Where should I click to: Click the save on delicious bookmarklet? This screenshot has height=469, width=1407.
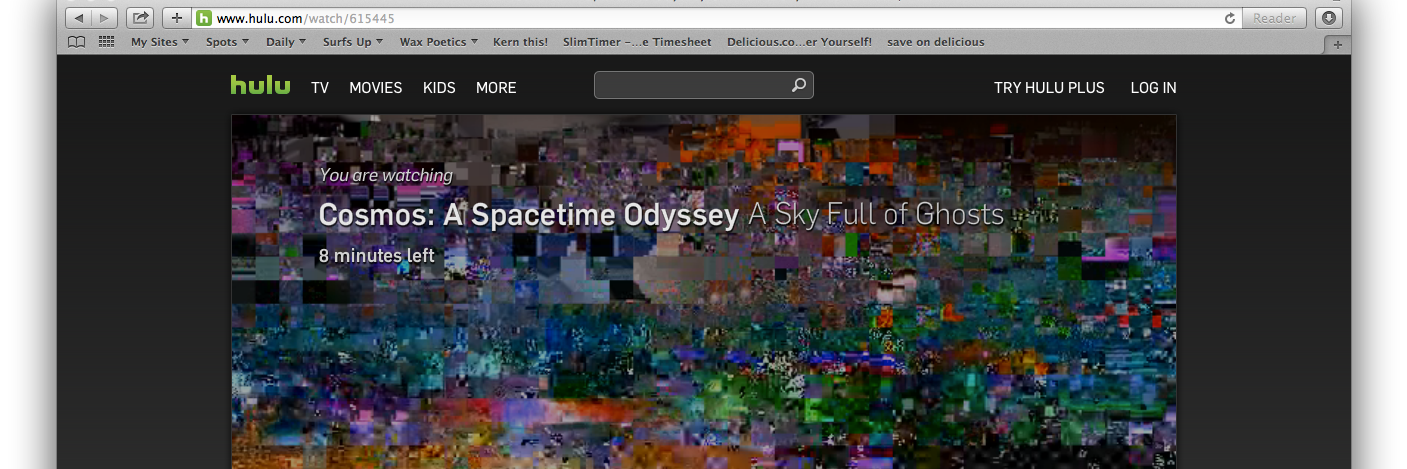(x=936, y=42)
